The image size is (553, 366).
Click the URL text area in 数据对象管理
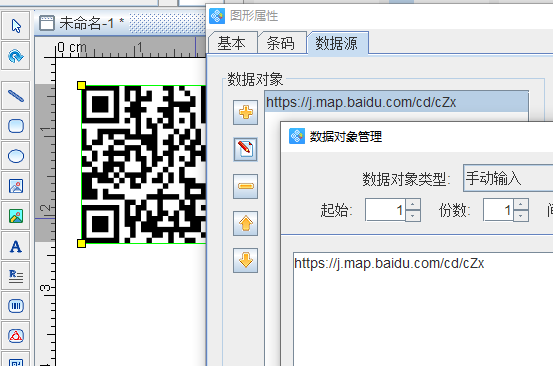(x=423, y=309)
